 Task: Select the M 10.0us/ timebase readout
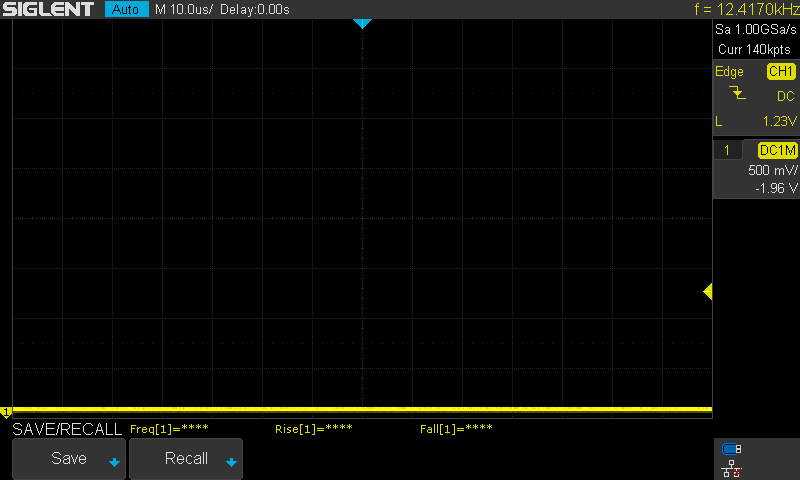[x=184, y=9]
